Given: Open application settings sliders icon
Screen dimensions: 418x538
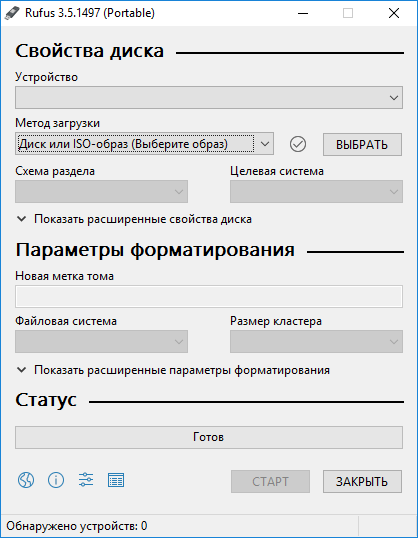Looking at the screenshot, I should [x=86, y=480].
